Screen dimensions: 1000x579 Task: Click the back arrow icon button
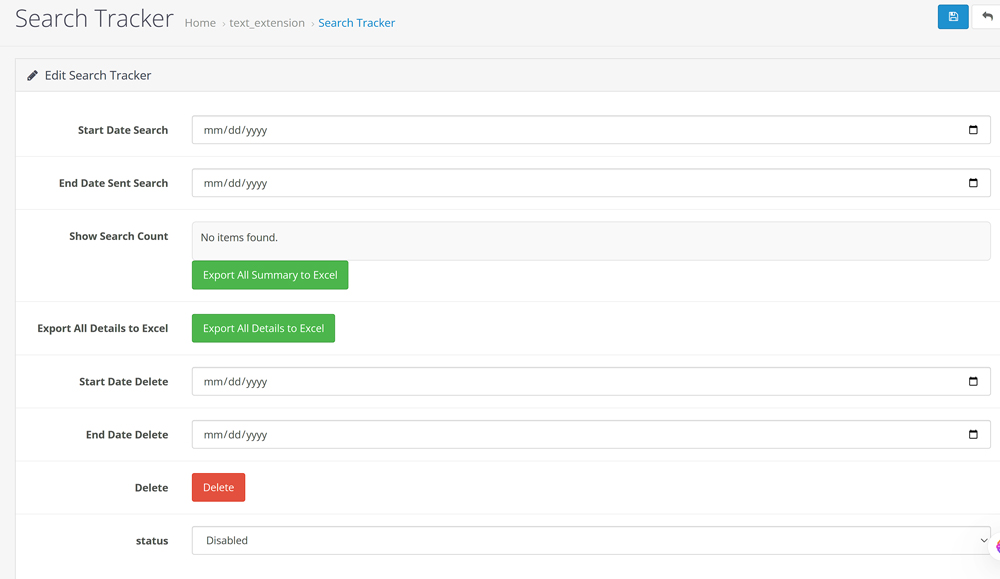pos(987,17)
